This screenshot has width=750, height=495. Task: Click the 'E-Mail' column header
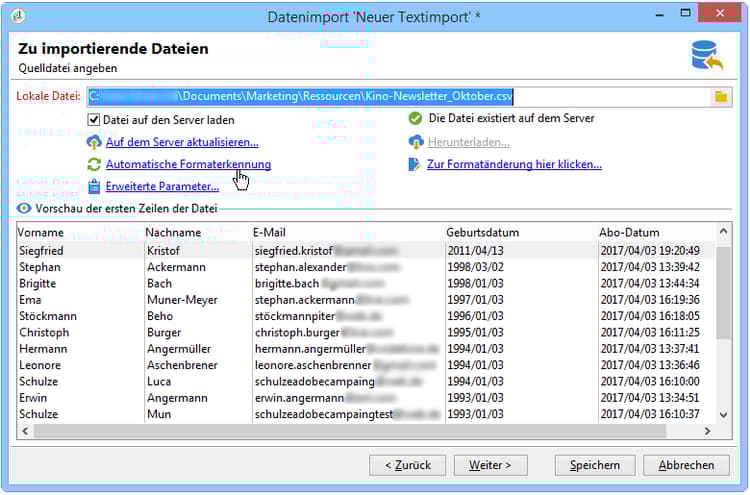[x=348, y=232]
